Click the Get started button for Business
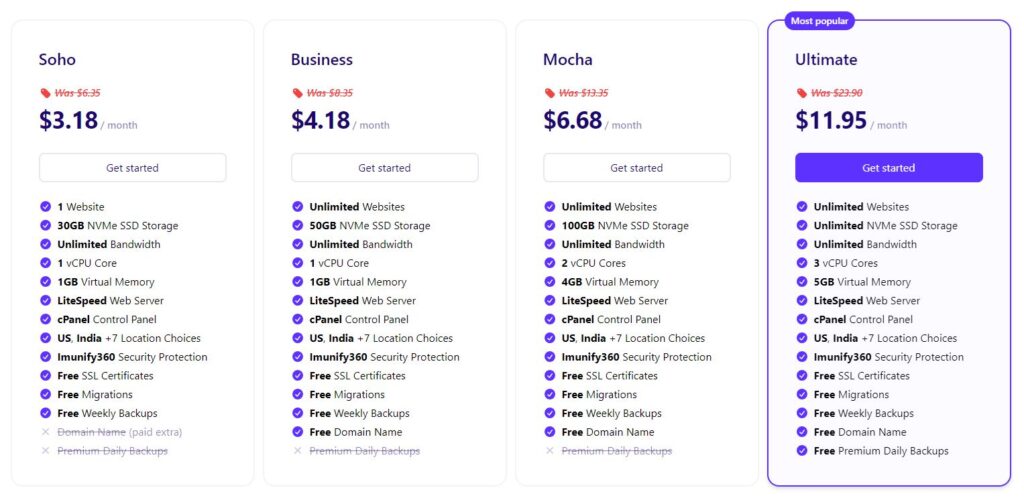1024x498 pixels. [x=385, y=168]
